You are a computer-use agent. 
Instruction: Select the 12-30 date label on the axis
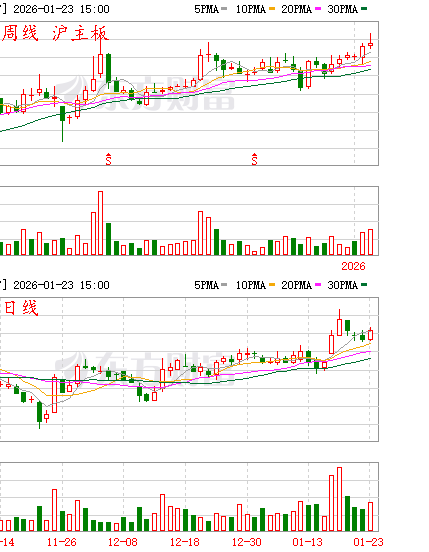tap(247, 542)
